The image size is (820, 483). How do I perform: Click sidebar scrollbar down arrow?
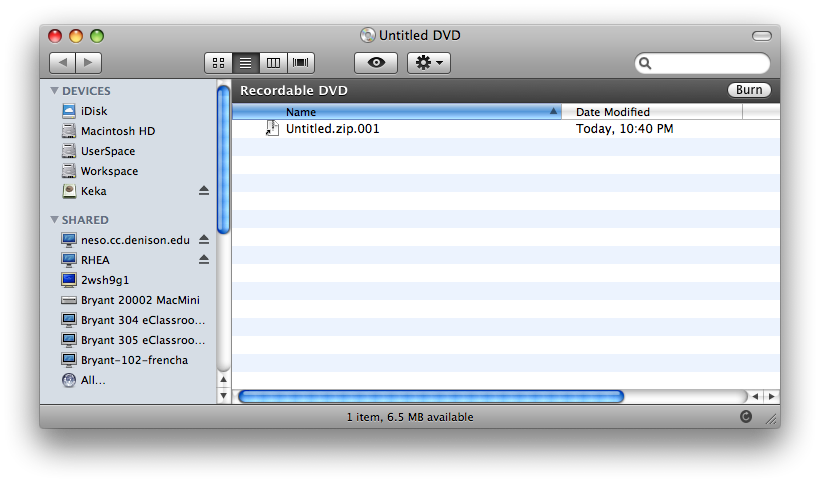click(x=223, y=396)
